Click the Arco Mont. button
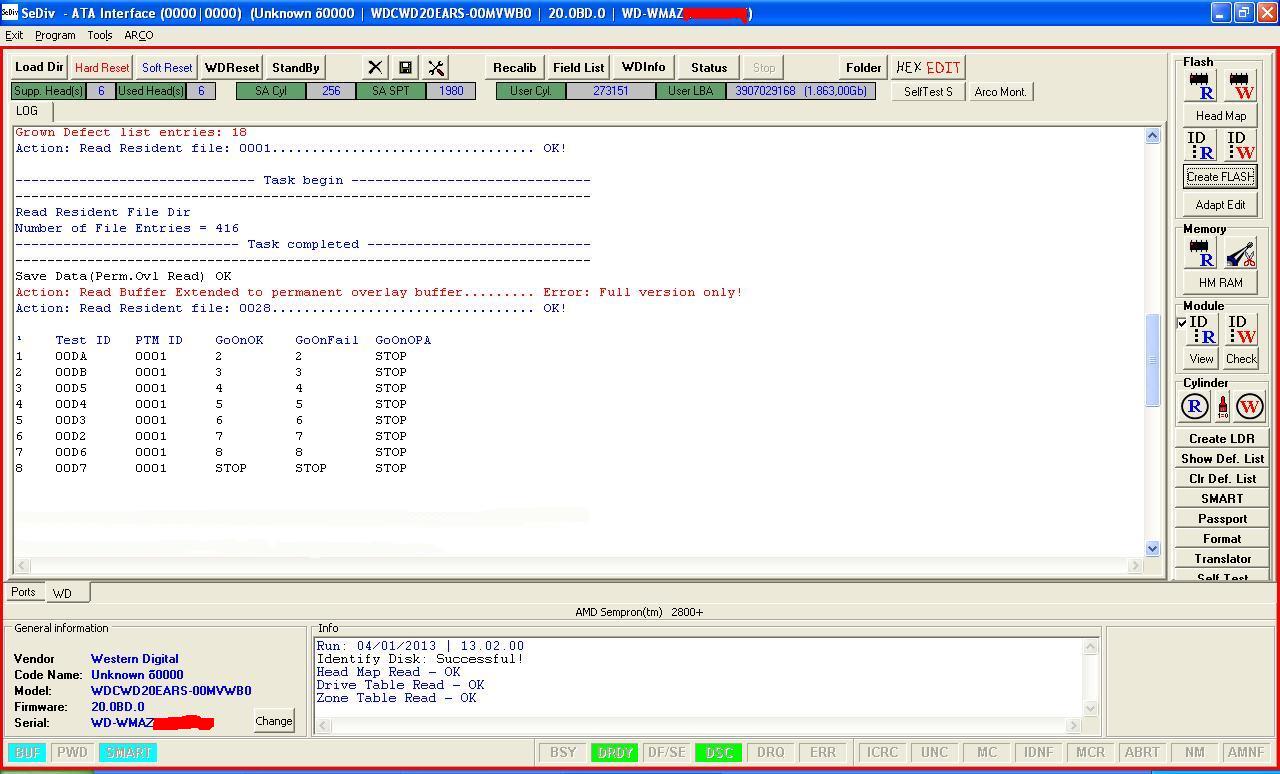 coord(1000,91)
